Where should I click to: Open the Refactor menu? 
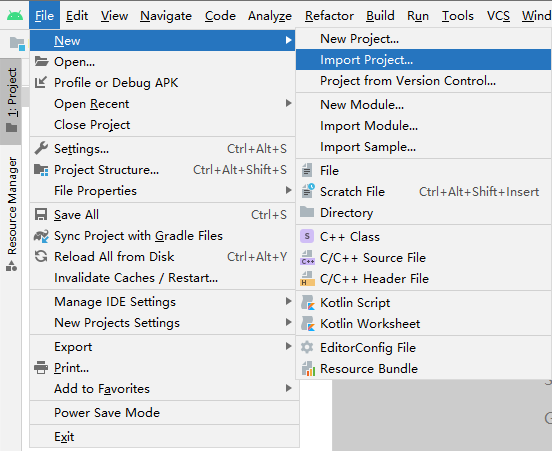[x=329, y=16]
